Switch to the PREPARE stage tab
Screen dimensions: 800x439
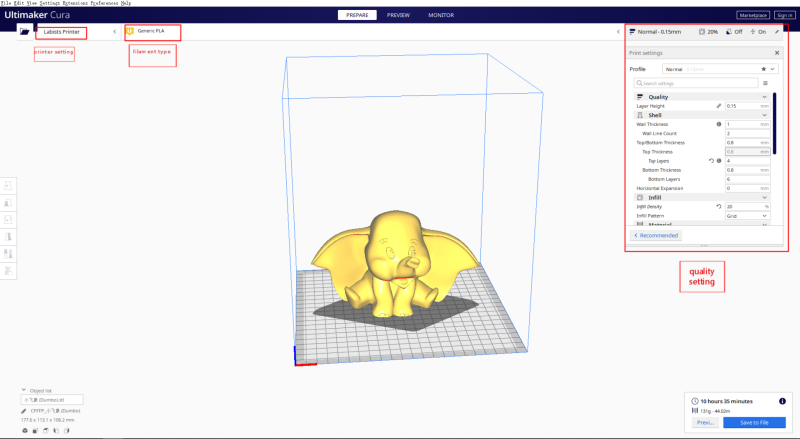click(357, 15)
